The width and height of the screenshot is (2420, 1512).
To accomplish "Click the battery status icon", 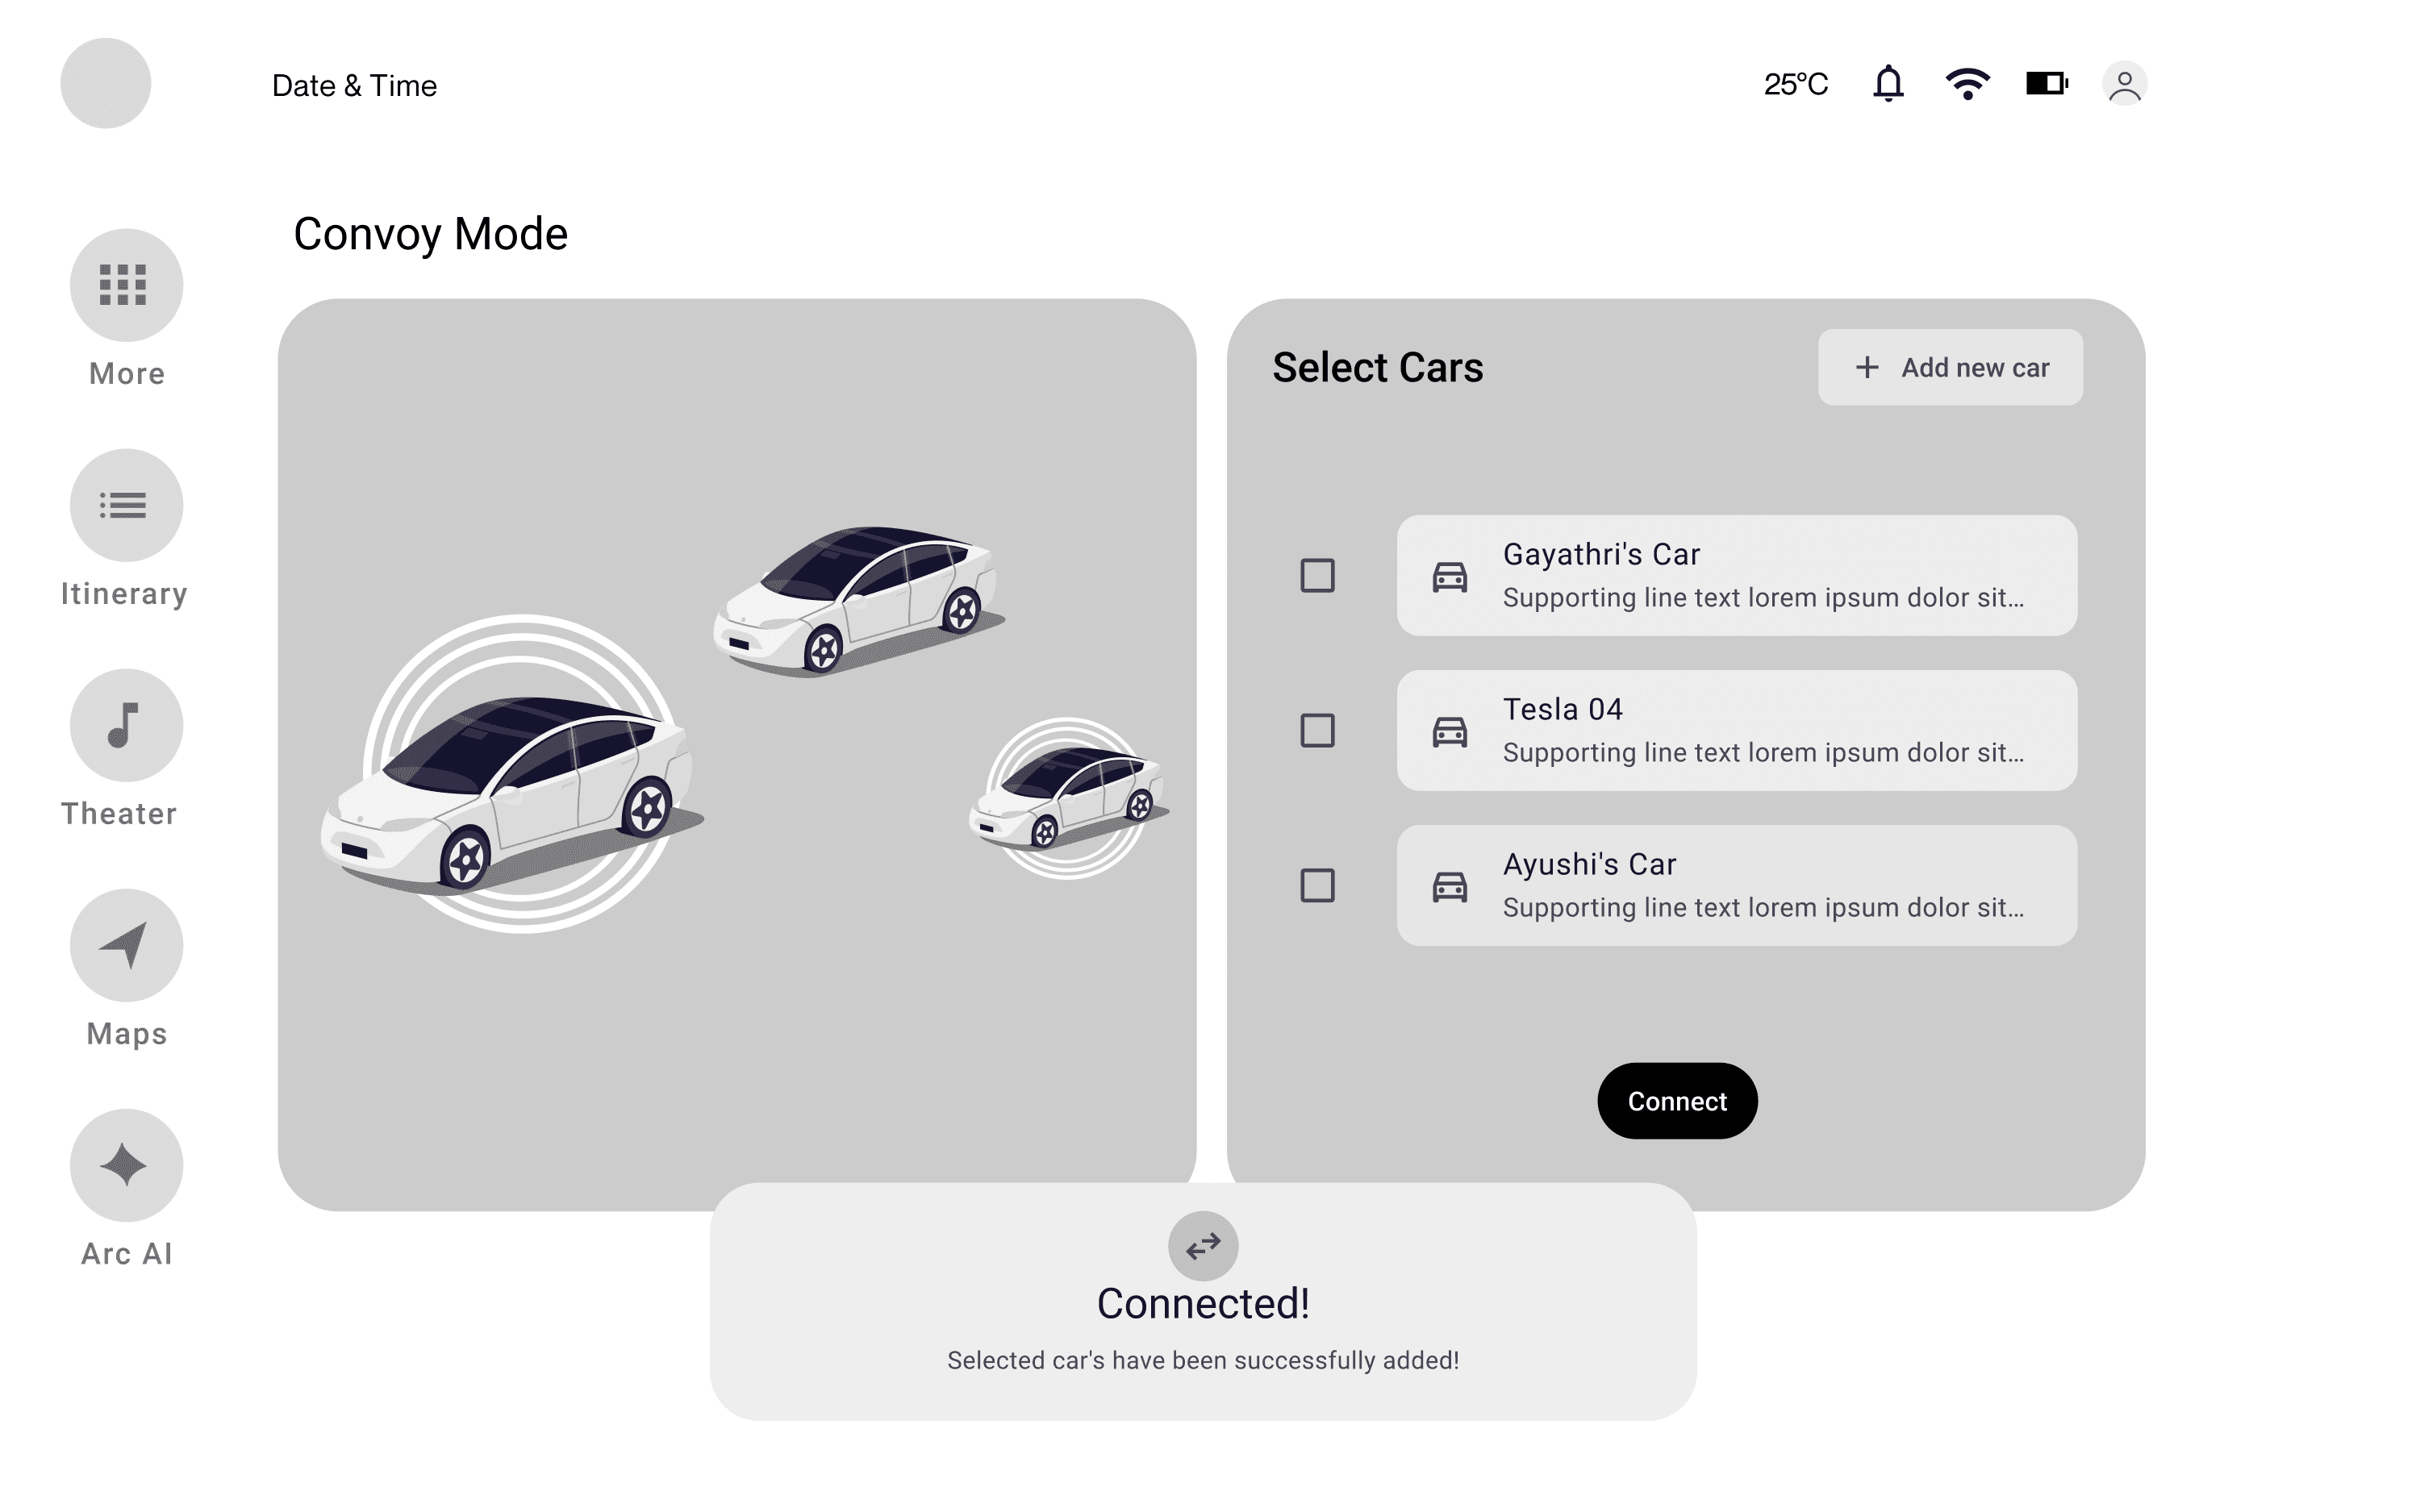I will coord(2047,83).
